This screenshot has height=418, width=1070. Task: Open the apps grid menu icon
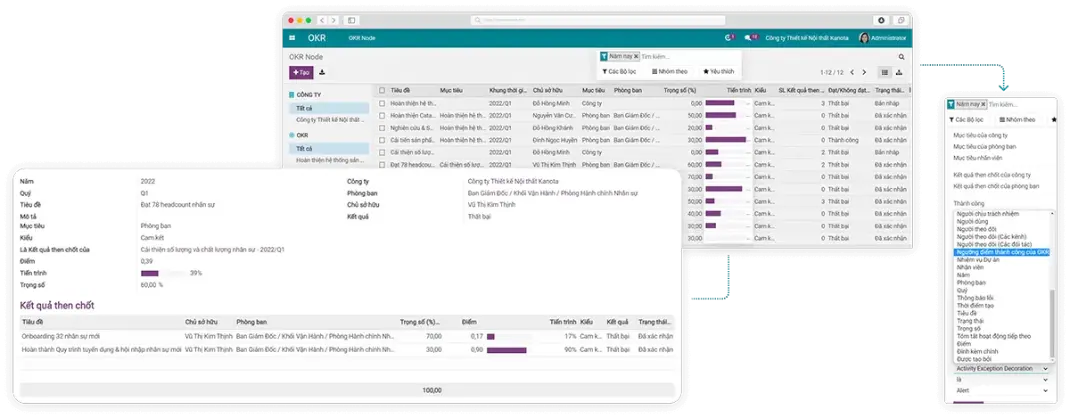point(292,38)
